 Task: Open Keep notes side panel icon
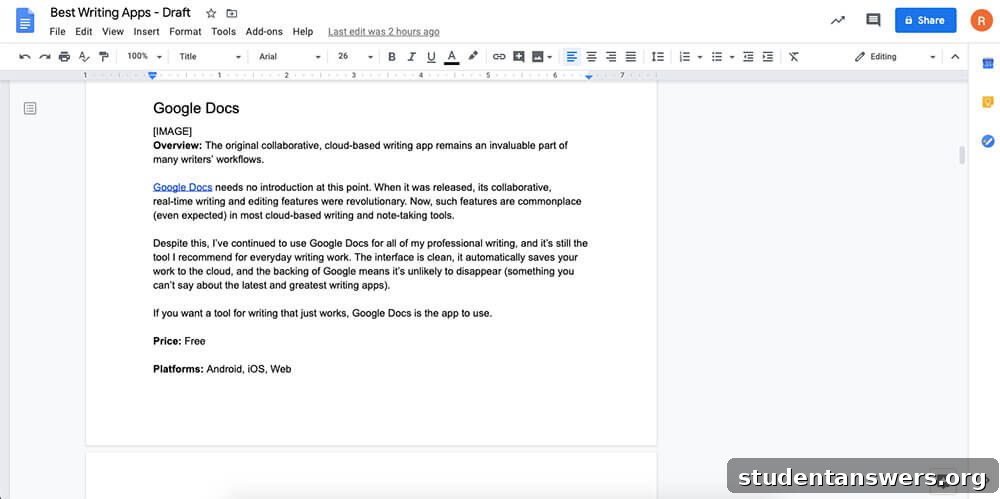tap(988, 102)
